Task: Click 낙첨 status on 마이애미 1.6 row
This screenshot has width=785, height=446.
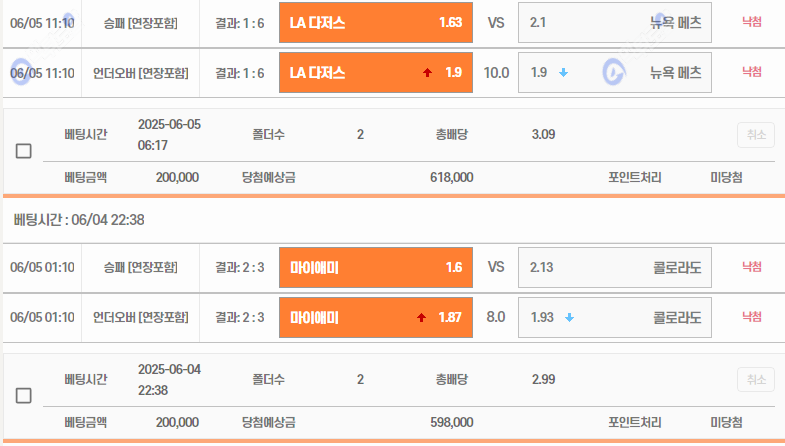Action: (x=751, y=267)
